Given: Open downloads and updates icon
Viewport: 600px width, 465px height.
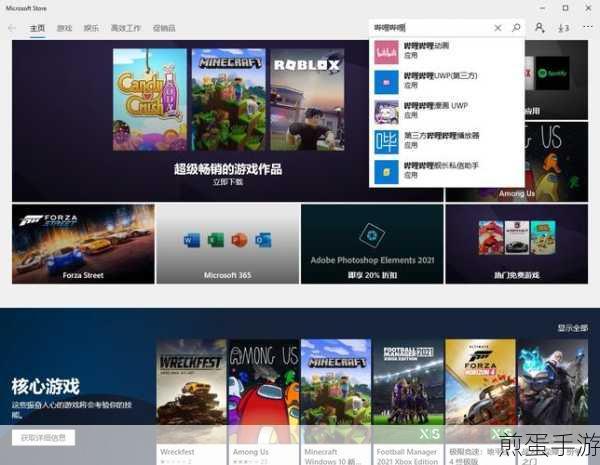Looking at the screenshot, I should [x=563, y=28].
